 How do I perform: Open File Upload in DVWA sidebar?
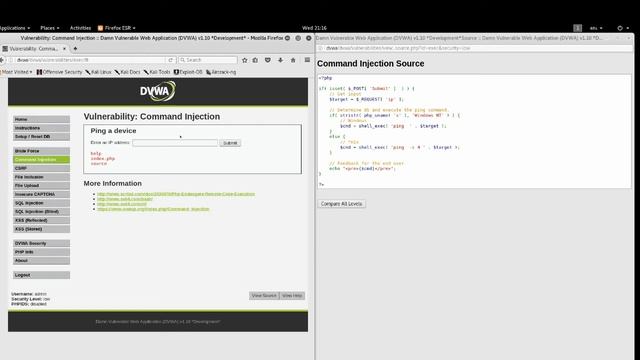click(x=41, y=185)
